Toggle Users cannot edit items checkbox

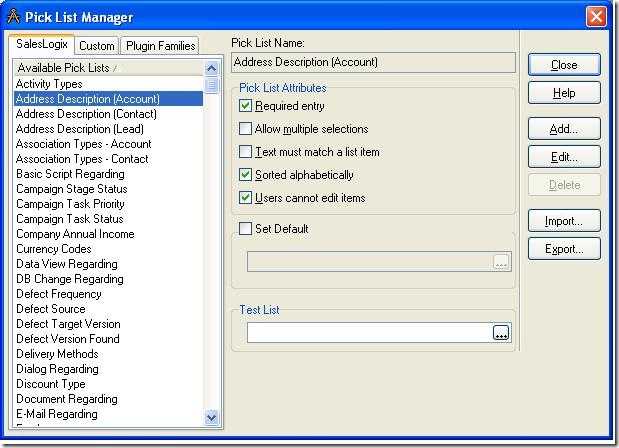point(246,198)
